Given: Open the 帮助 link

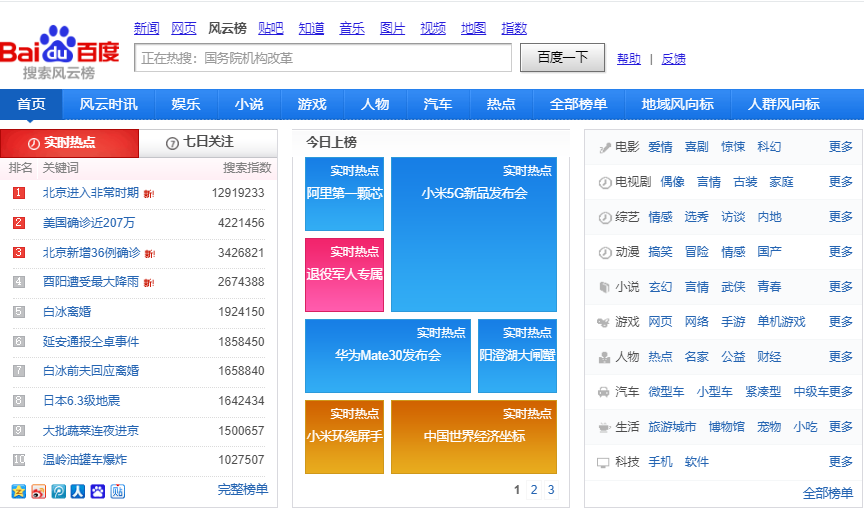Looking at the screenshot, I should tap(629, 59).
